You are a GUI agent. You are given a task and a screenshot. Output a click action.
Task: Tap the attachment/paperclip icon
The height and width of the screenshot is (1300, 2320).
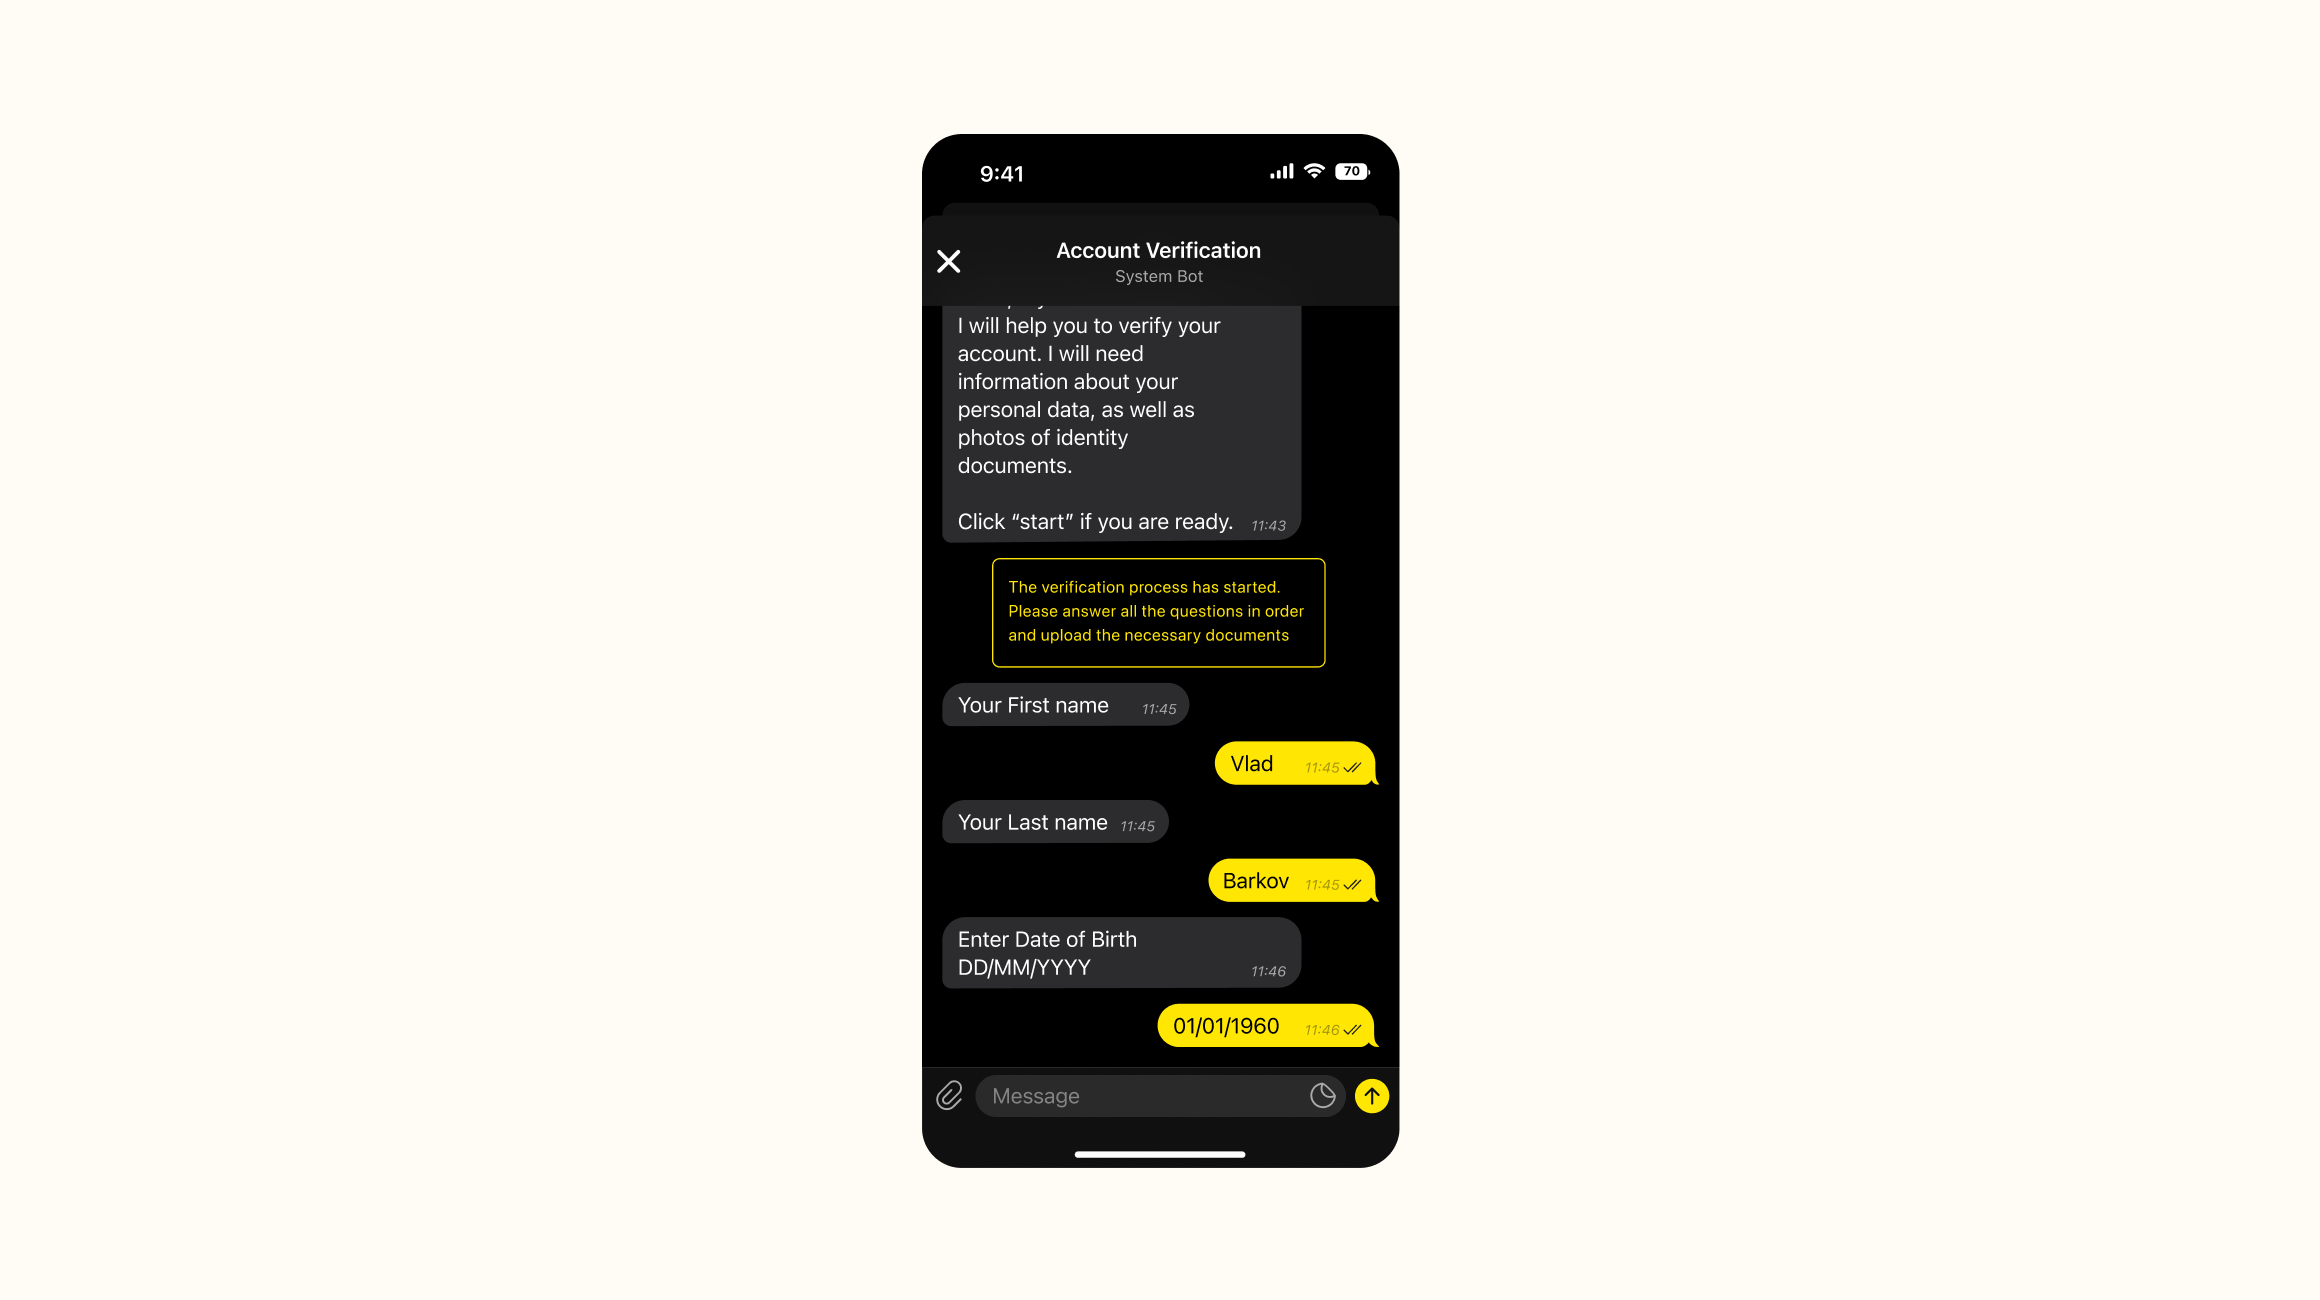950,1096
